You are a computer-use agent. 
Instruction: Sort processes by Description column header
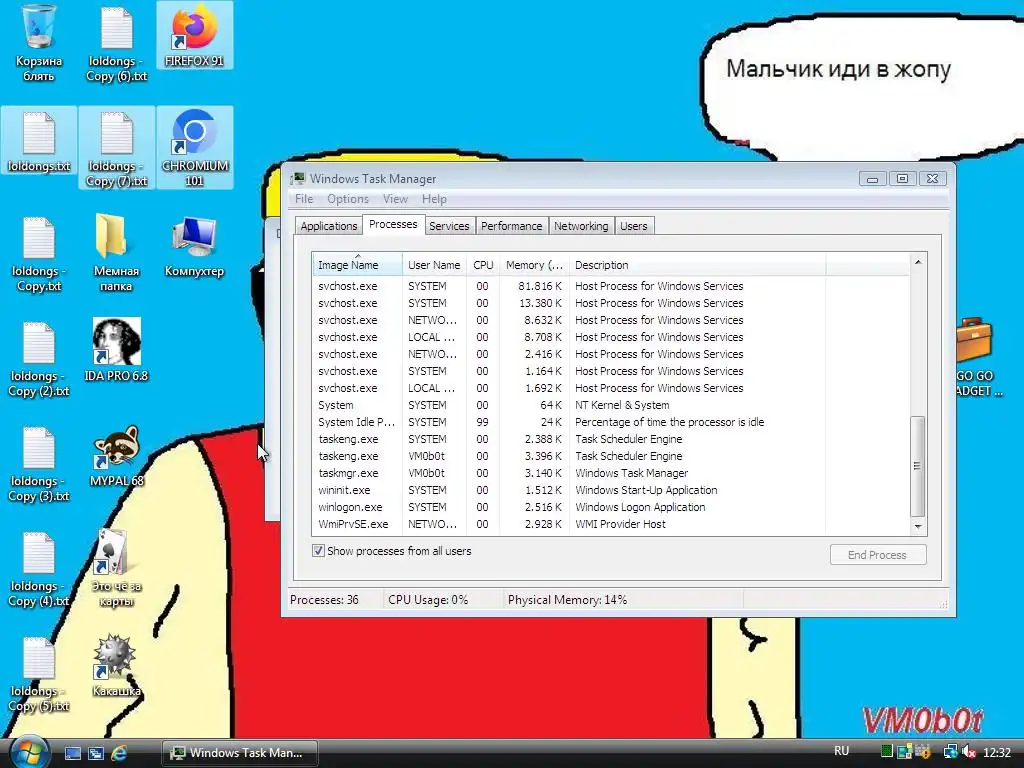697,264
